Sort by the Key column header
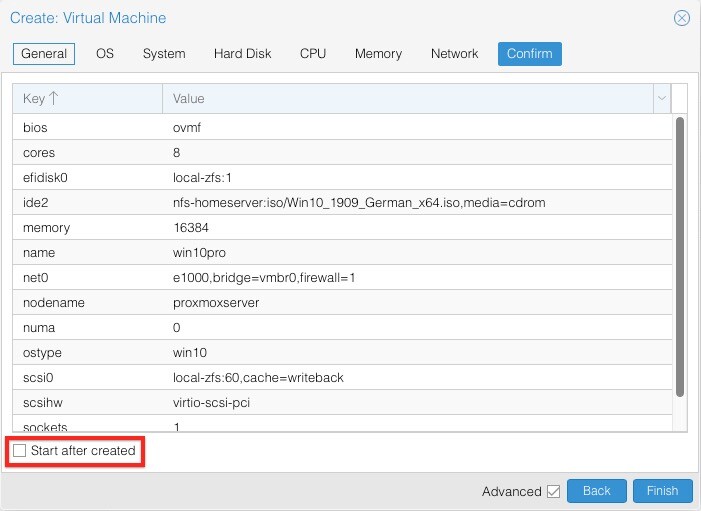Viewport: 701px width, 511px height. 88,98
